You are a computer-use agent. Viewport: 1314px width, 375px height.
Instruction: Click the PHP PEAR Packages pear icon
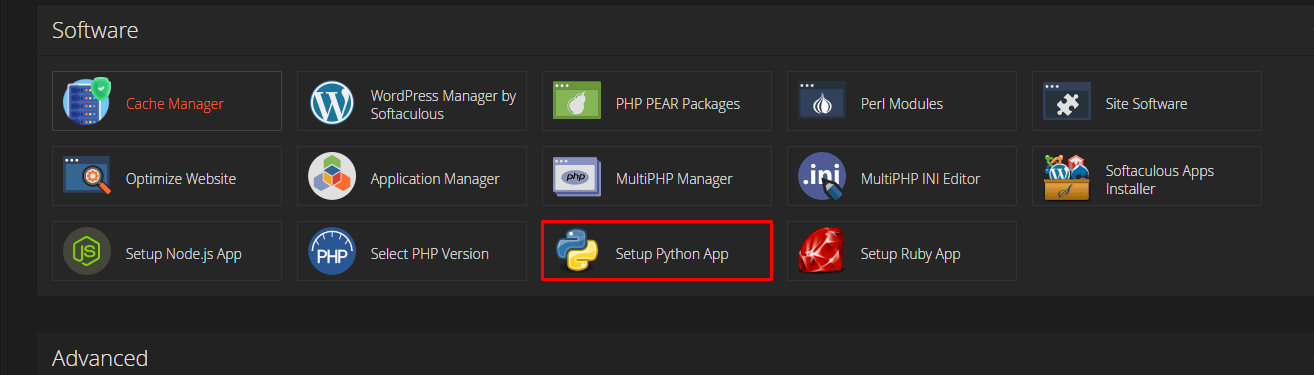tap(577, 101)
